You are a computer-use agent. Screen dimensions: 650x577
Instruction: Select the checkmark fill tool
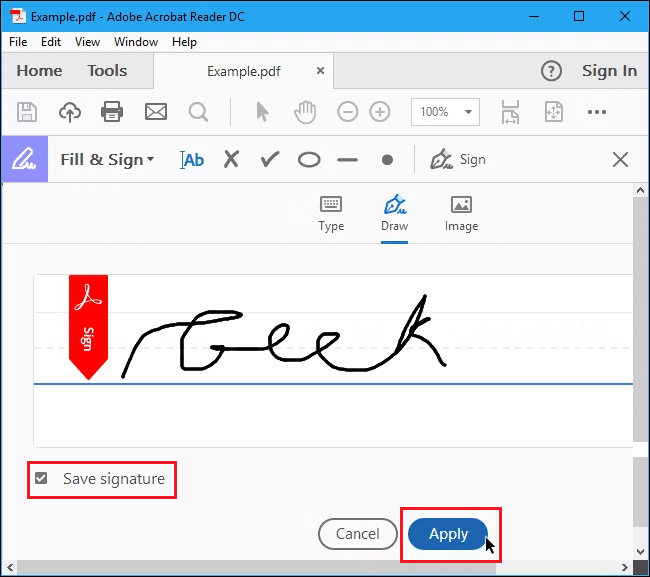269,160
